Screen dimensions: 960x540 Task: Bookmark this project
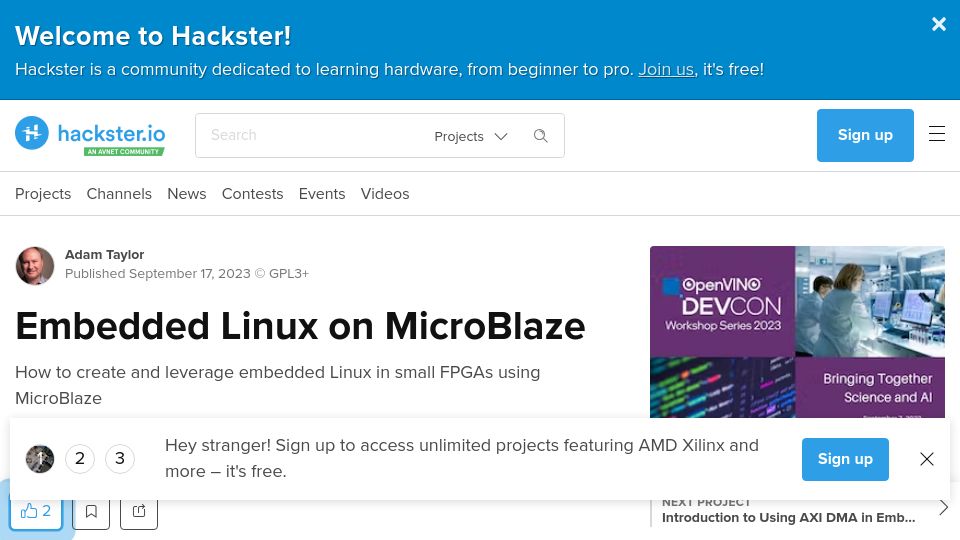click(91, 511)
